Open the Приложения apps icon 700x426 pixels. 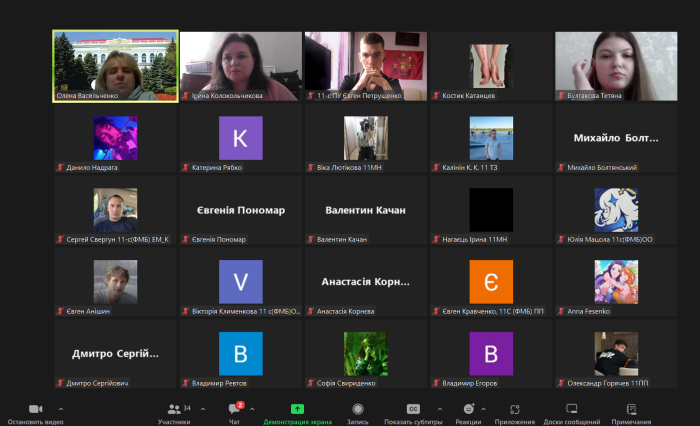[x=515, y=409]
